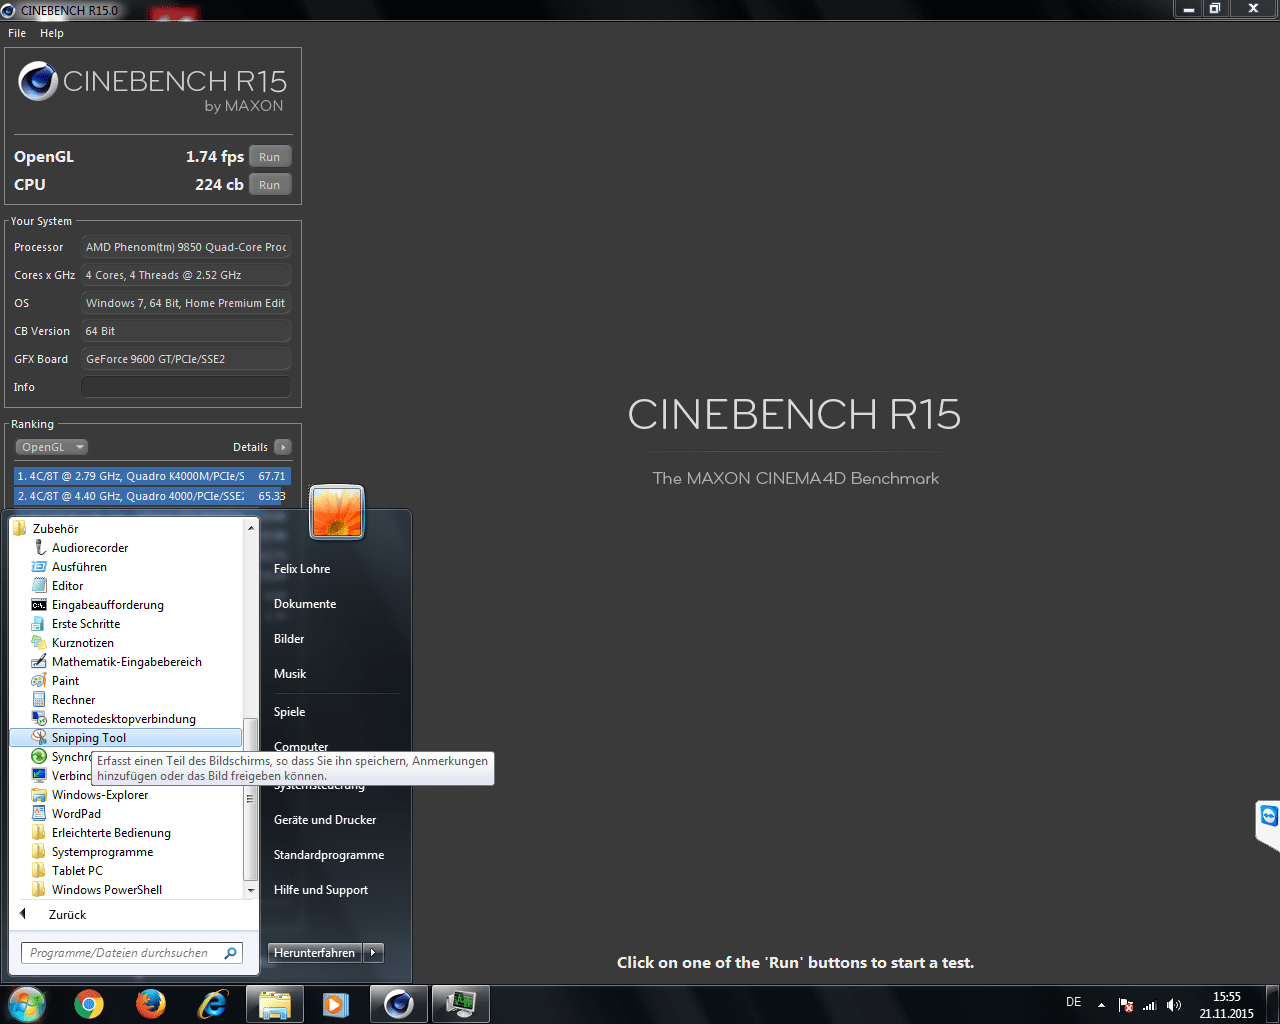The image size is (1280, 1024).
Task: Open the shutdown options arrow next to Herunterfahren
Action: [x=373, y=953]
